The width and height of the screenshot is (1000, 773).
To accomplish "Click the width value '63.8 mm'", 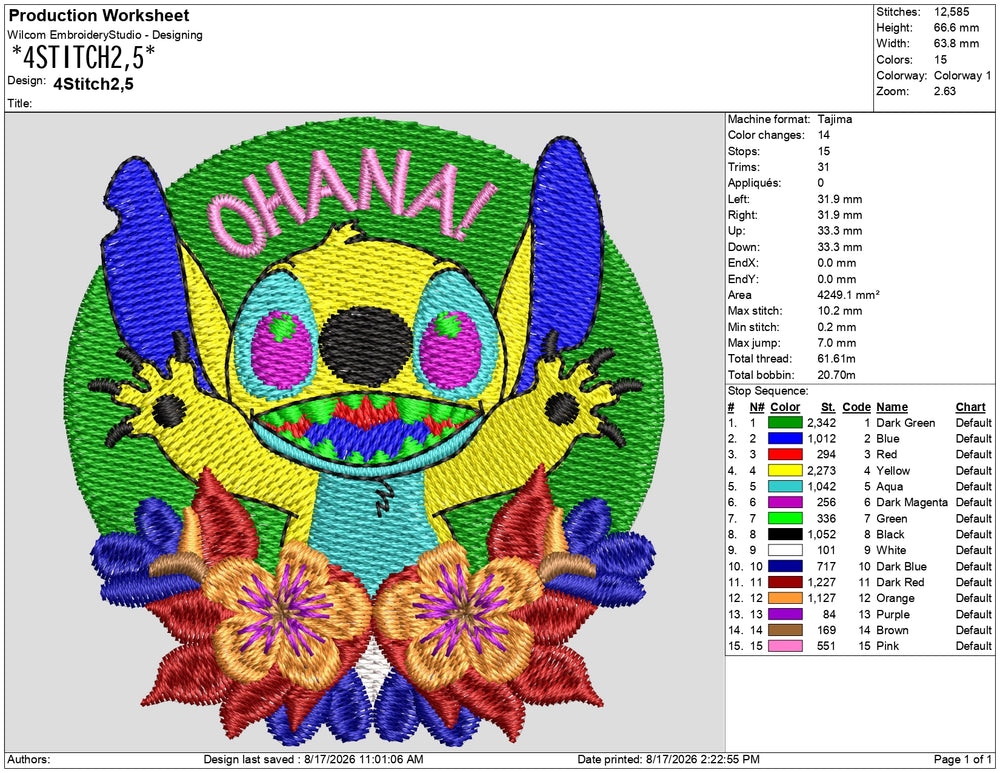I will 956,43.
